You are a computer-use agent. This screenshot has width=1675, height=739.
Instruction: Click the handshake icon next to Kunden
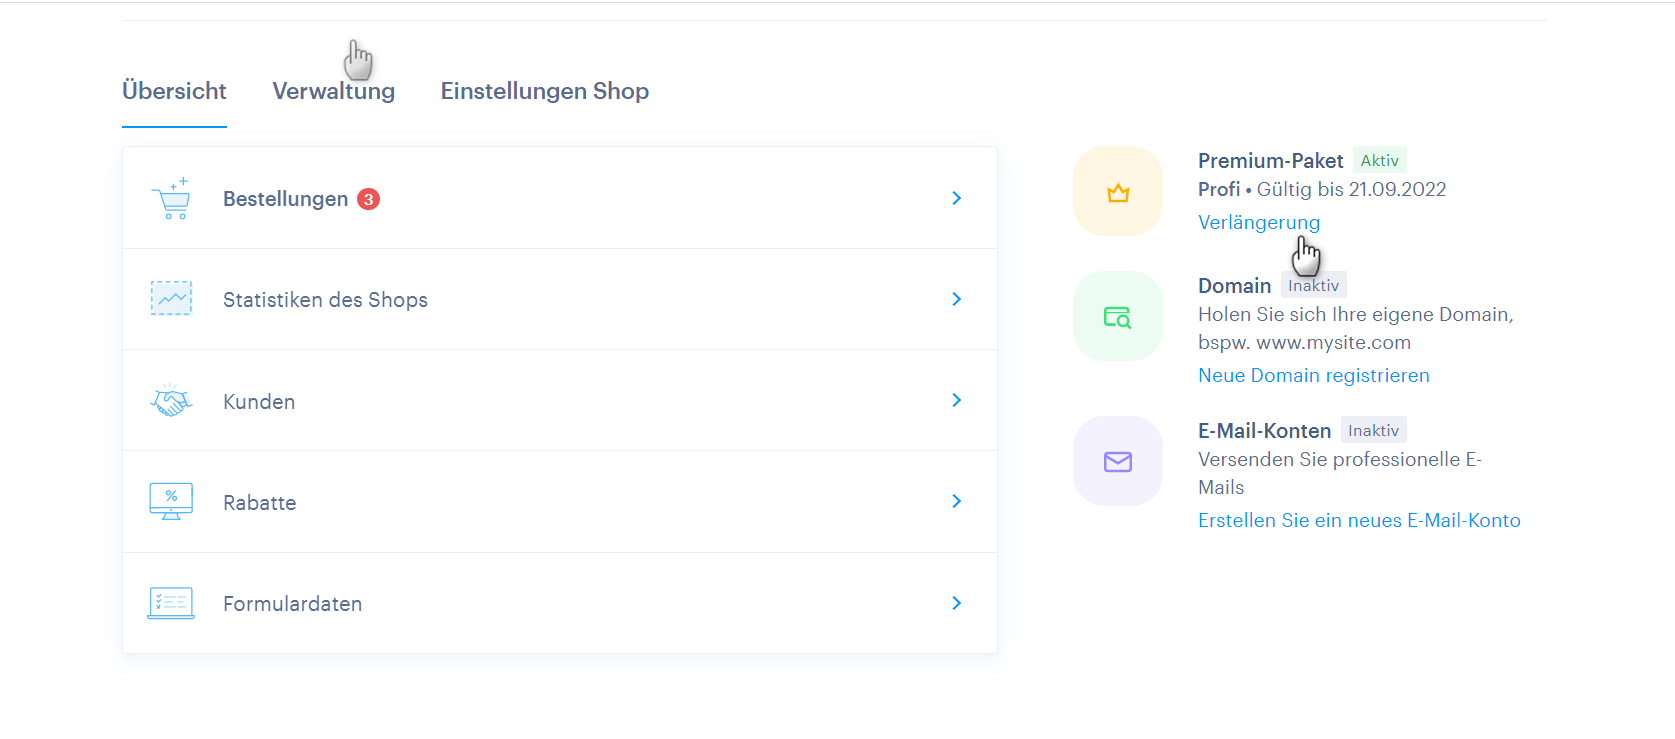tap(171, 401)
